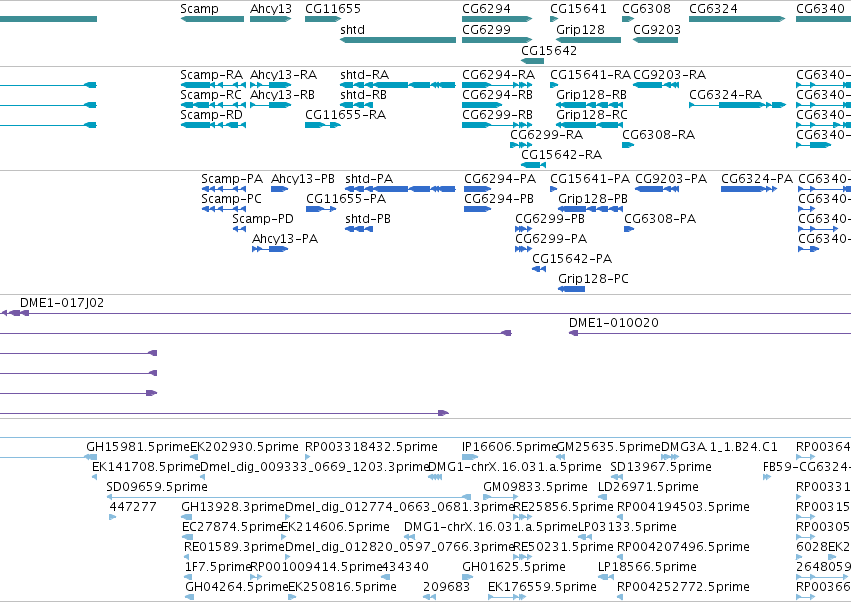Screen dimensions: 851x602
Task: Click the LD26971.5prime EST label
Action: 648,487
